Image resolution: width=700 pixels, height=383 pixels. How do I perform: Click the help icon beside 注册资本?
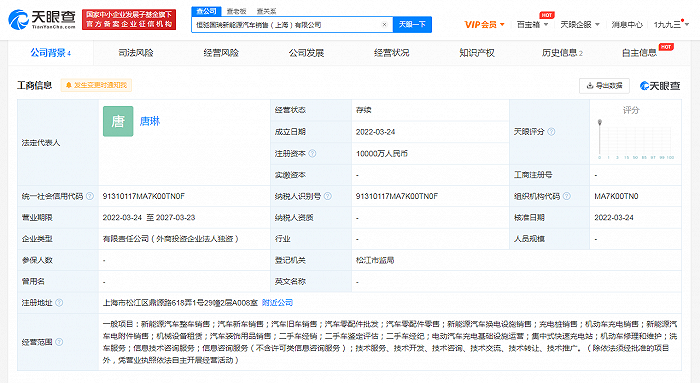[x=312, y=154]
